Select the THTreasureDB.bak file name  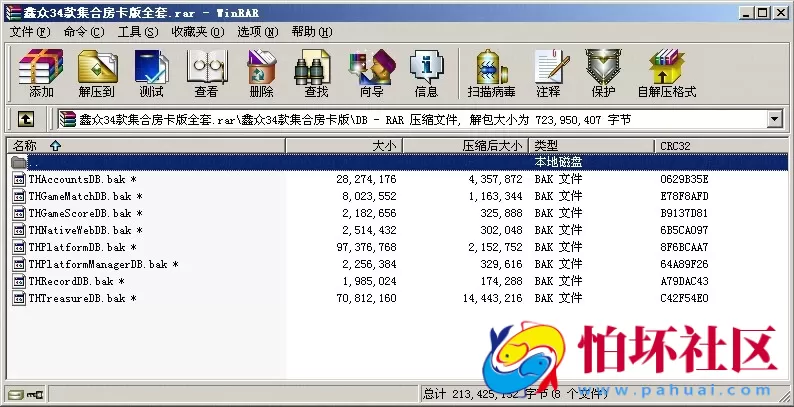[x=83, y=298]
